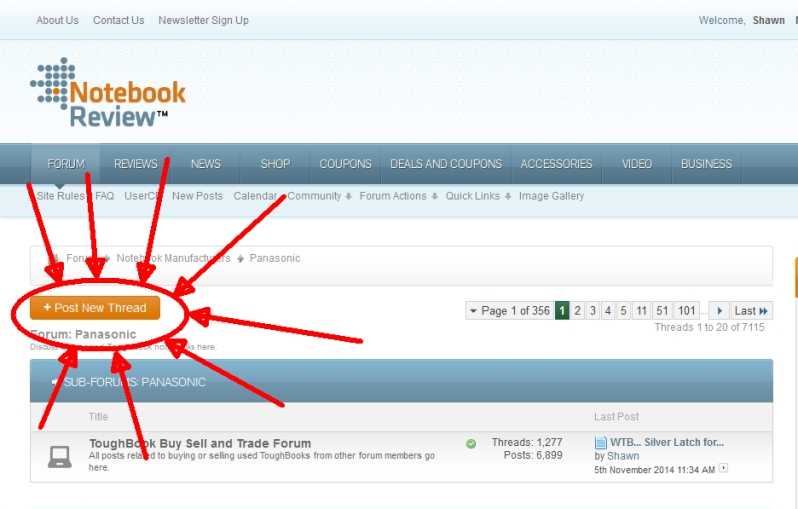Viewport: 798px width, 509px height.
Task: Go to next page arrow
Action: [x=719, y=310]
